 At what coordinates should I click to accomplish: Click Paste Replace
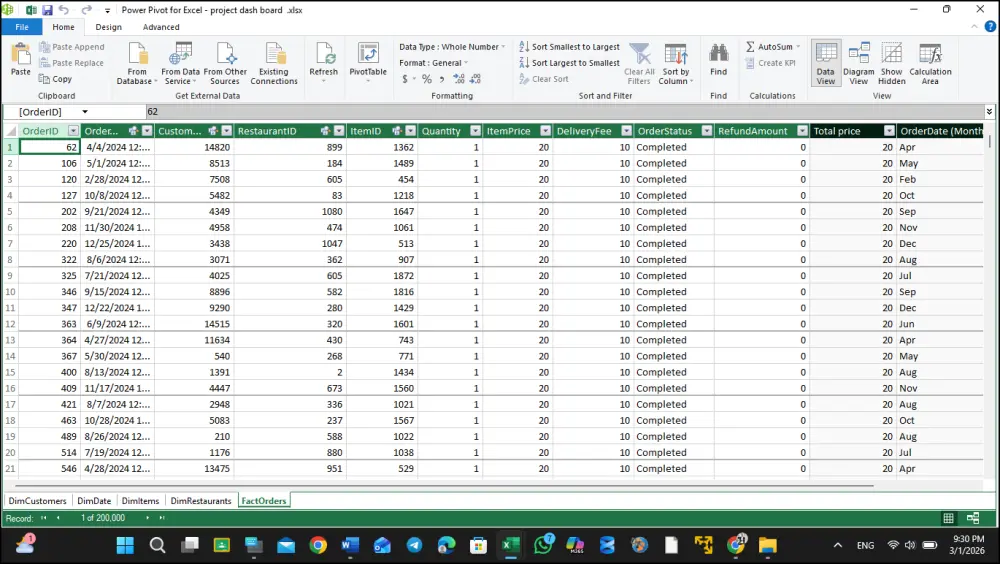click(x=71, y=63)
